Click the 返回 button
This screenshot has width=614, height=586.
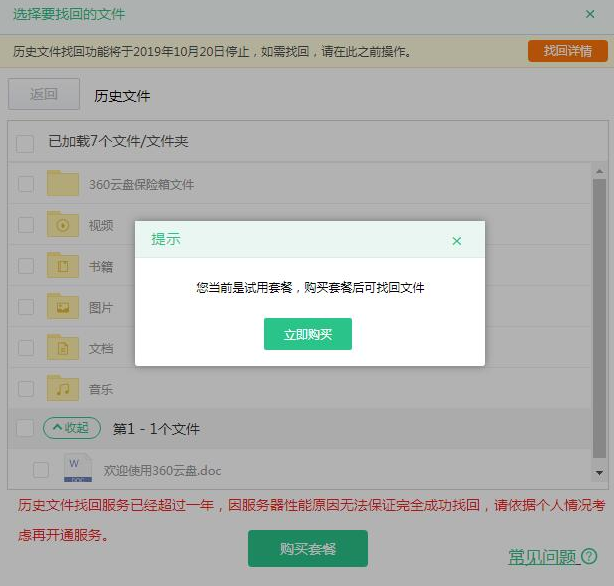pos(44,94)
